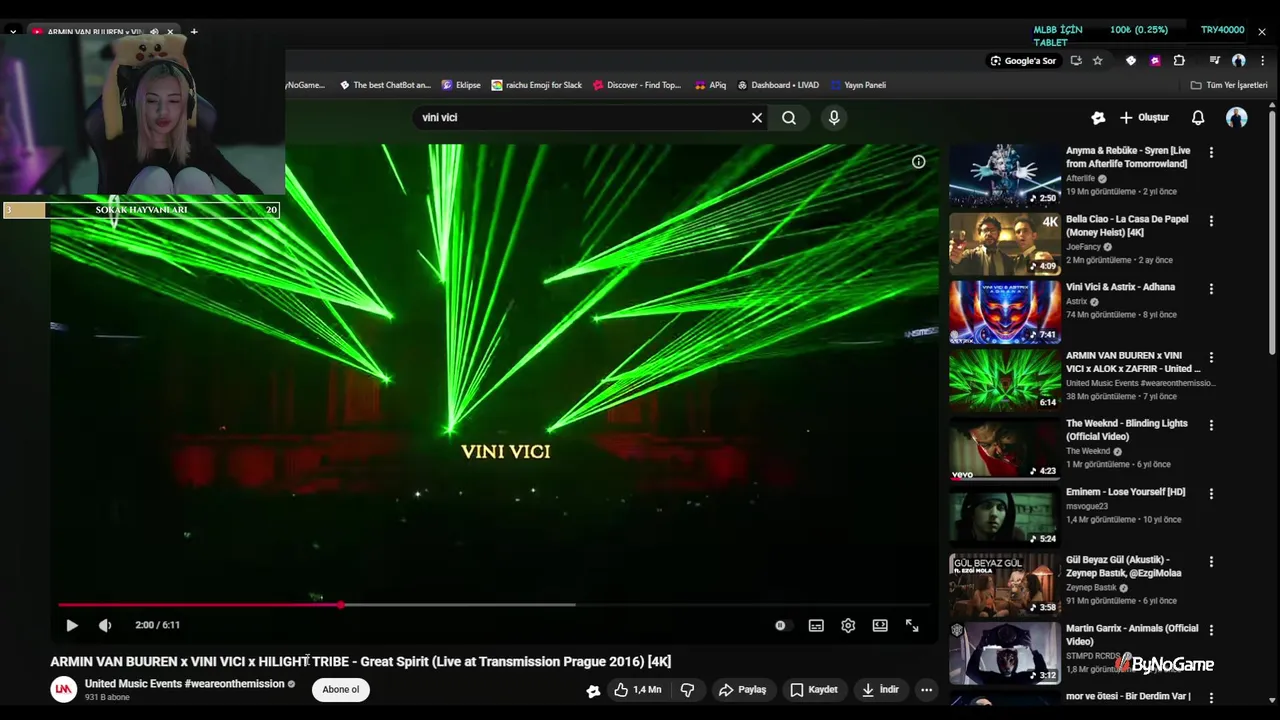This screenshot has width=1280, height=720.
Task: Start voice search with the microphone icon
Action: point(834,118)
